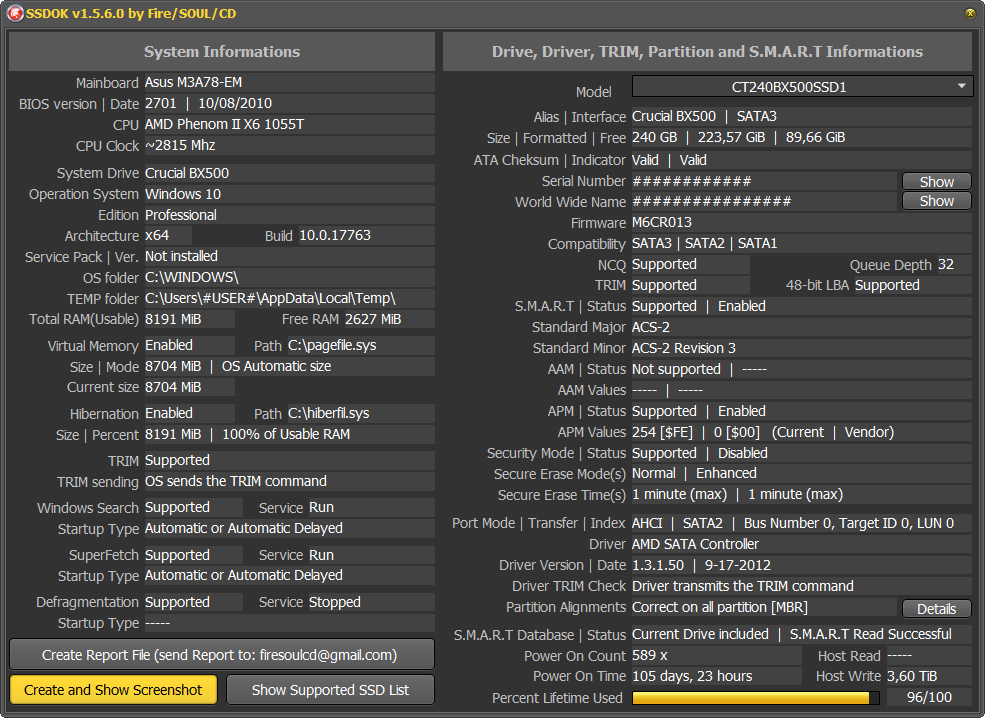Select TEMP folder path value

pyautogui.click(x=290, y=298)
